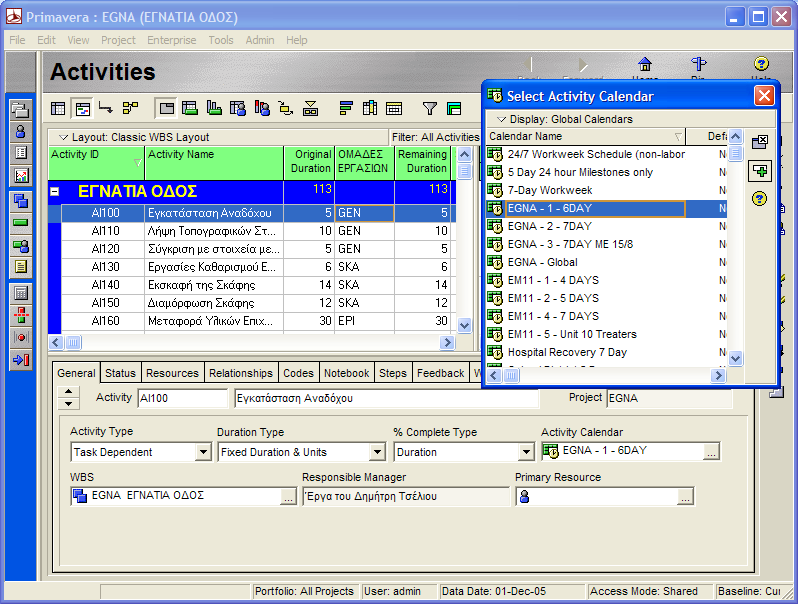Screen dimensions: 798x604
Task: Open the Activity Type dropdown
Action: (203, 452)
